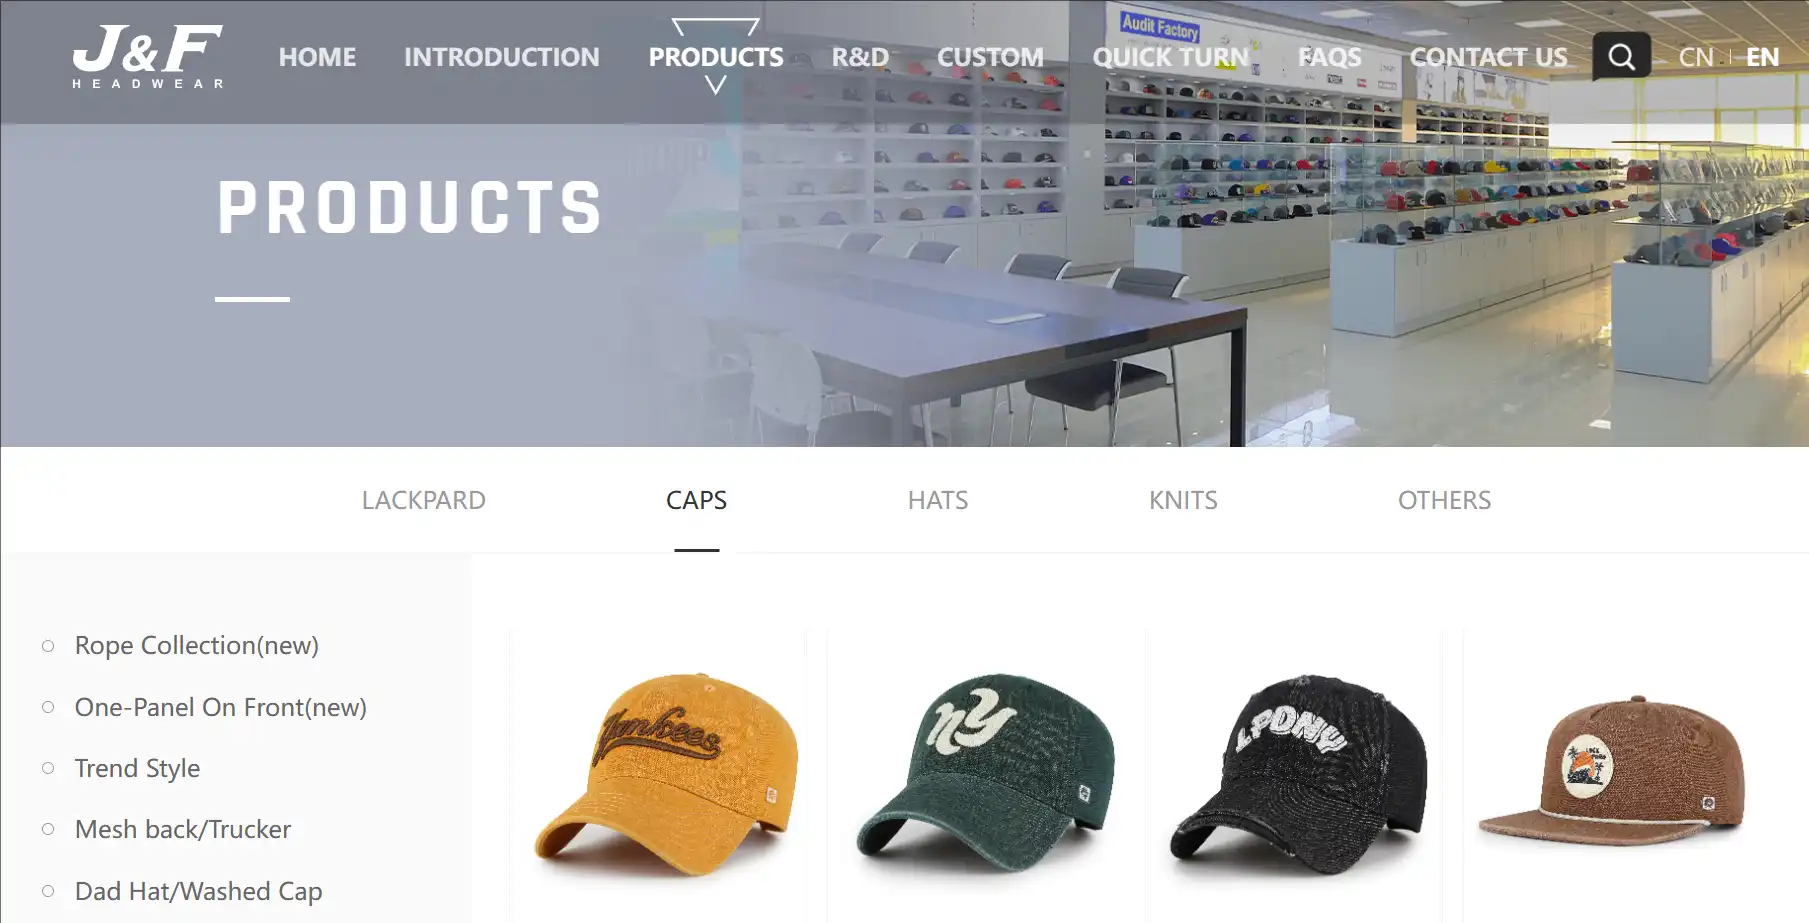The width and height of the screenshot is (1809, 923).
Task: Switch language to CN
Action: (x=1696, y=57)
